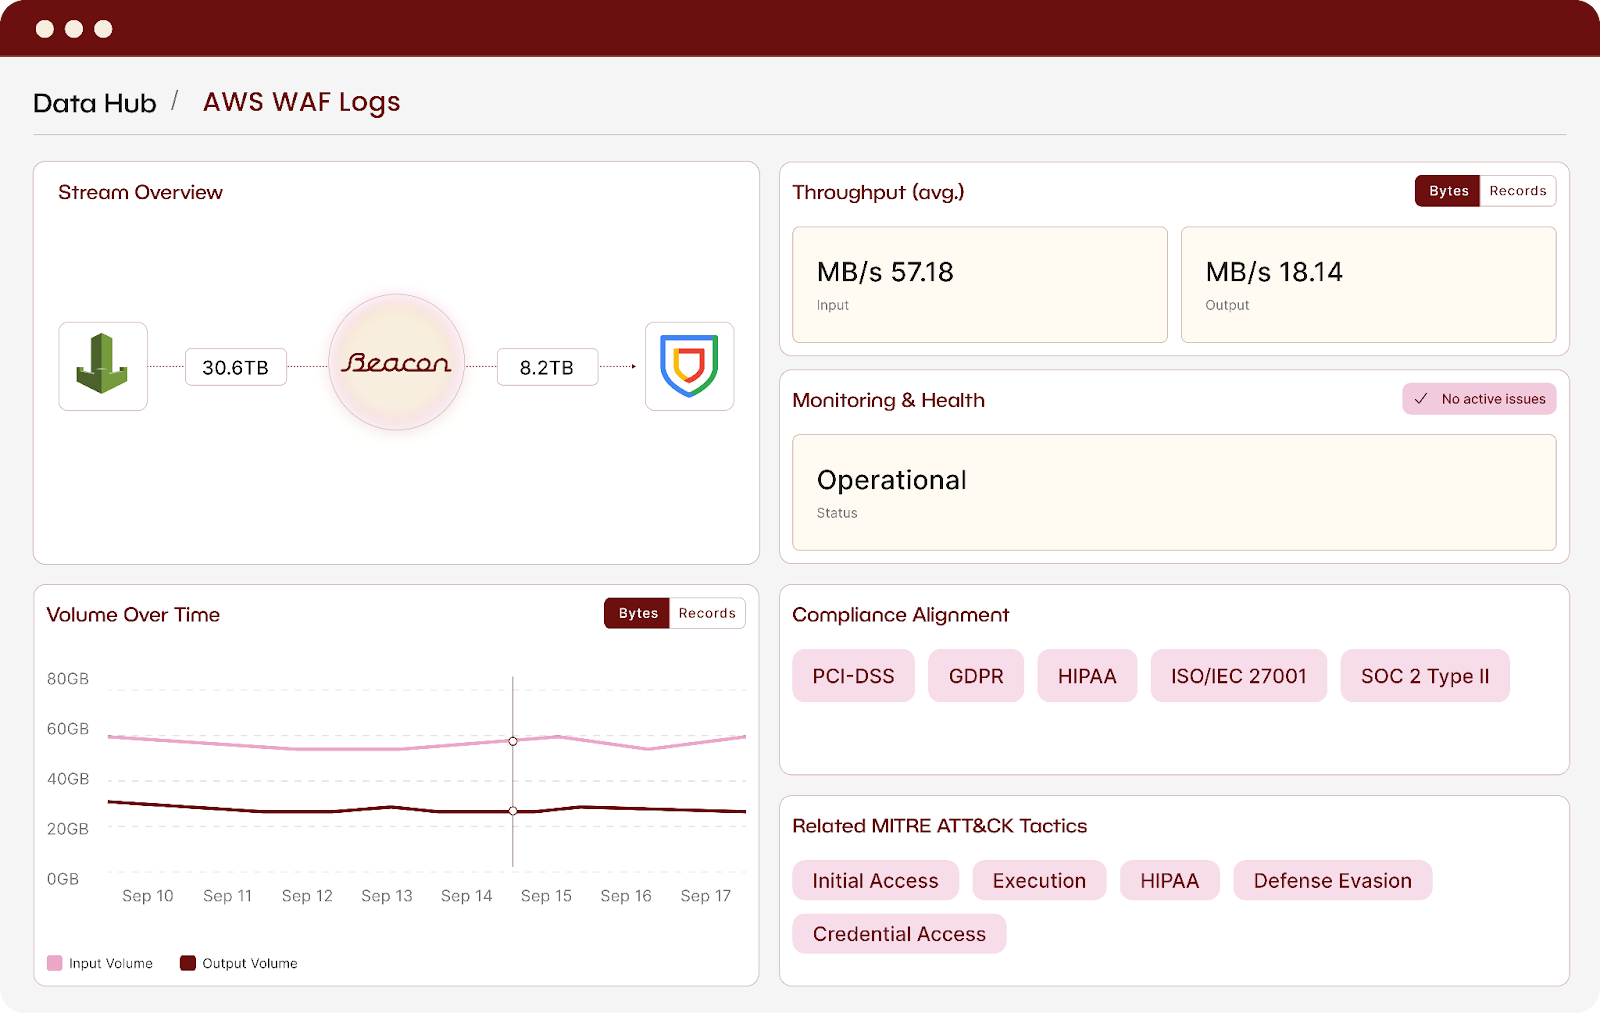1600x1013 pixels.
Task: Click the Defense Evasion tactic tag
Action: 1332,880
